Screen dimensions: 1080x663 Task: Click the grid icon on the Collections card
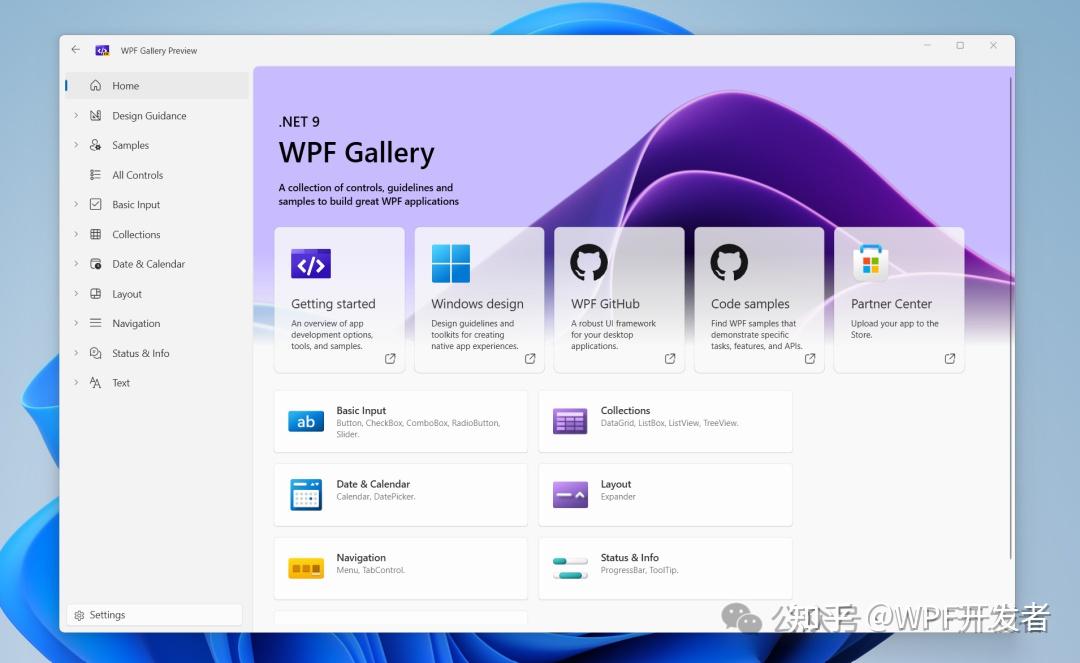click(569, 421)
